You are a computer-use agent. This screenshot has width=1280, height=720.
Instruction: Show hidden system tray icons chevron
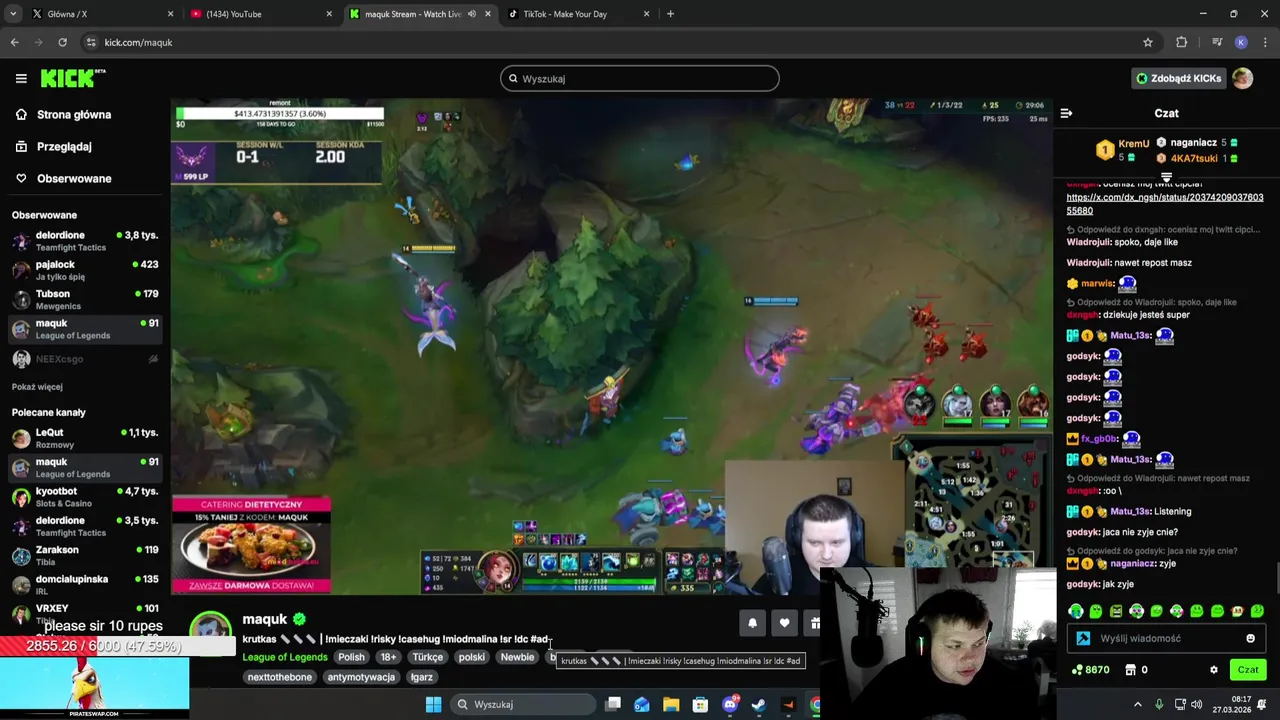point(1137,704)
